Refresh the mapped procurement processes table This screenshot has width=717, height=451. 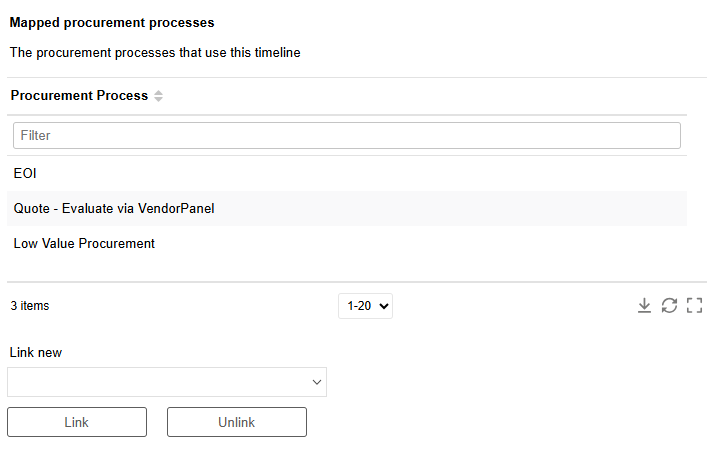[669, 306]
